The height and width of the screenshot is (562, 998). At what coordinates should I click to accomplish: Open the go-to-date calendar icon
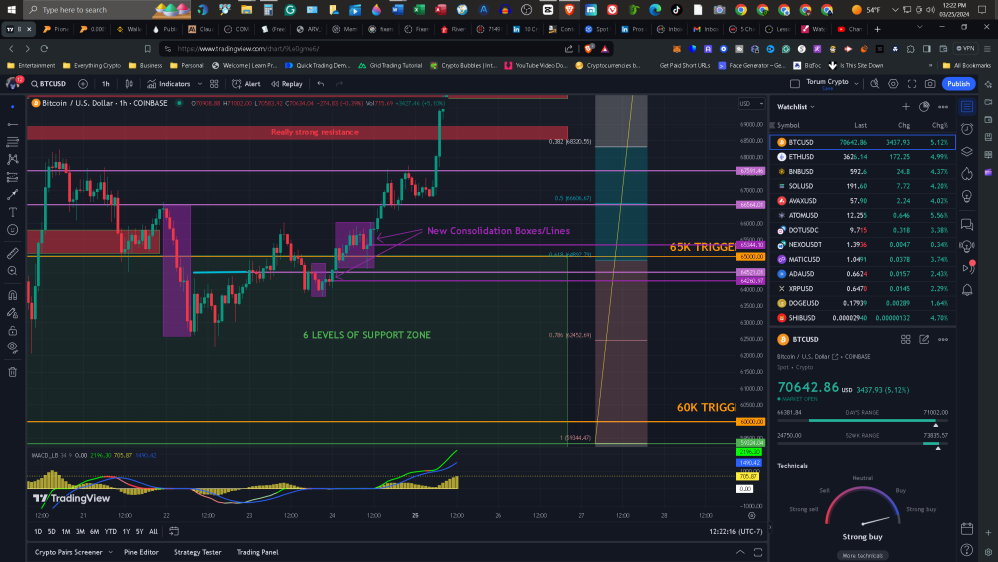[x=174, y=531]
